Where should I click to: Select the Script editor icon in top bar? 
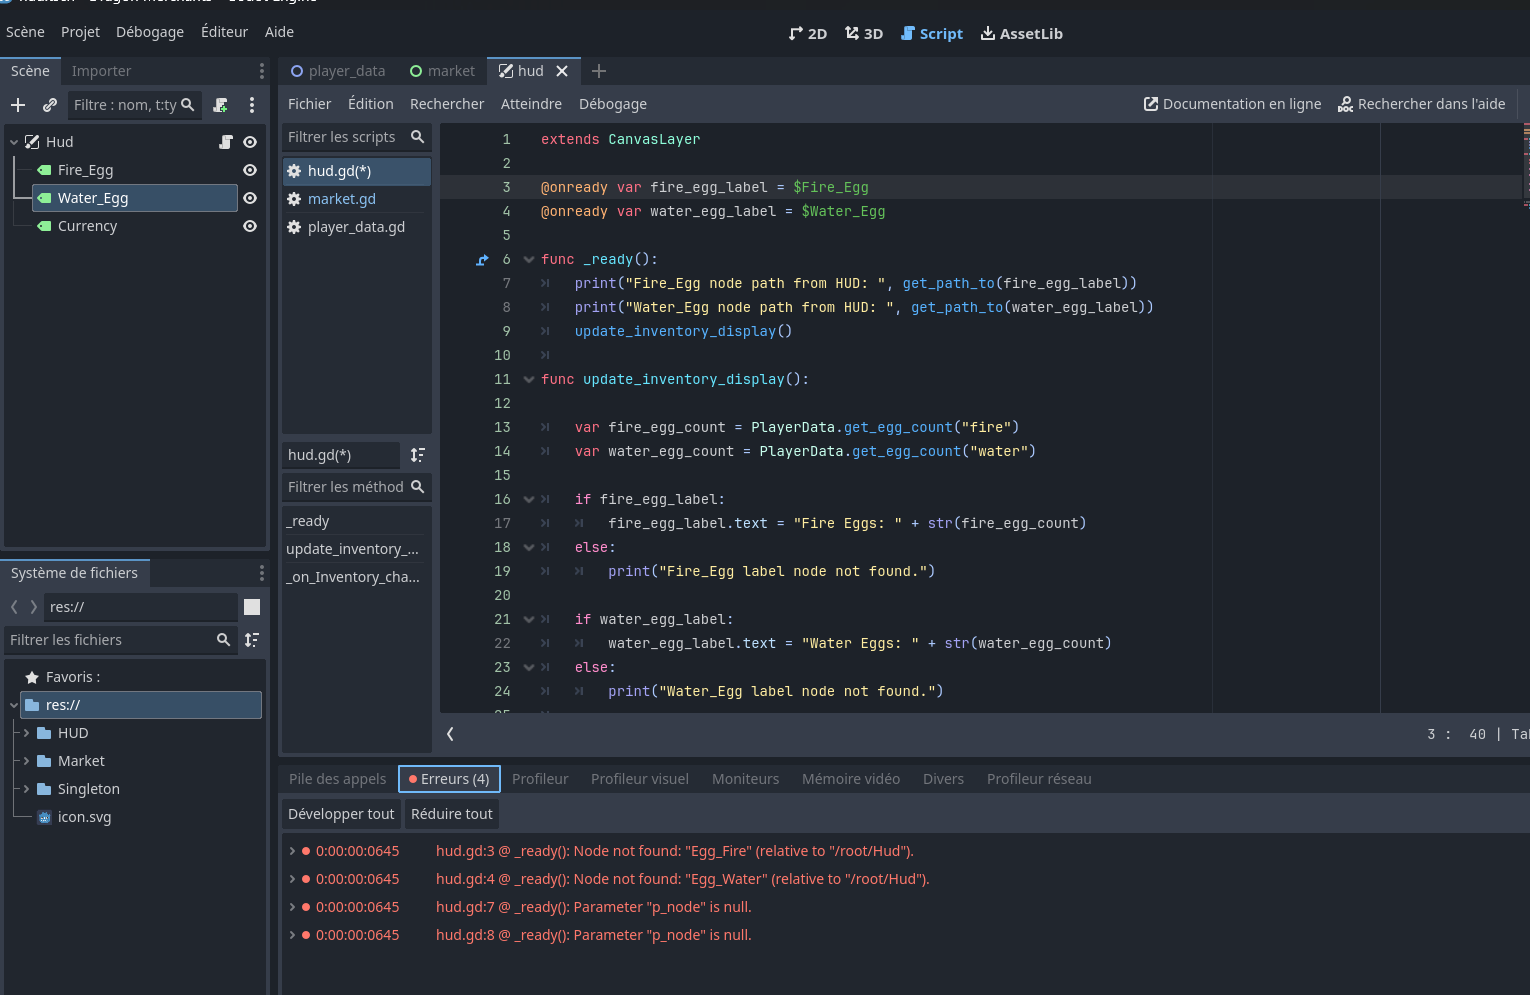pos(931,33)
